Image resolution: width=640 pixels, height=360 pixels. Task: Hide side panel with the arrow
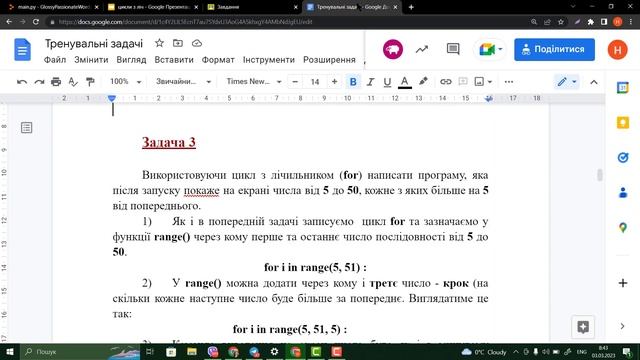[x=622, y=326]
